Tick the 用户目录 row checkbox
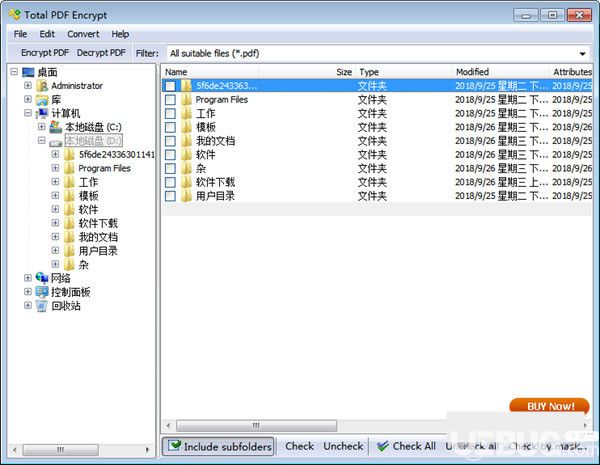 coord(170,196)
